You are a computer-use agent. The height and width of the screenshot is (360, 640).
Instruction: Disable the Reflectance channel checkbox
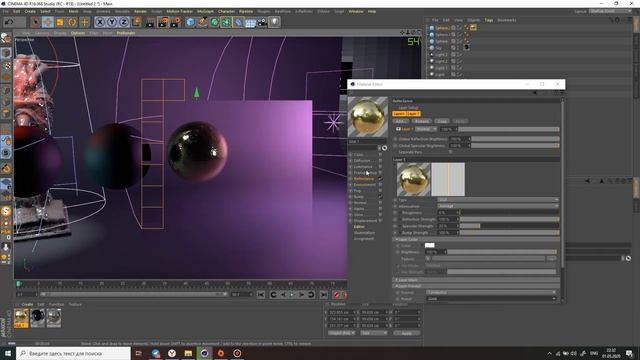tap(380, 179)
